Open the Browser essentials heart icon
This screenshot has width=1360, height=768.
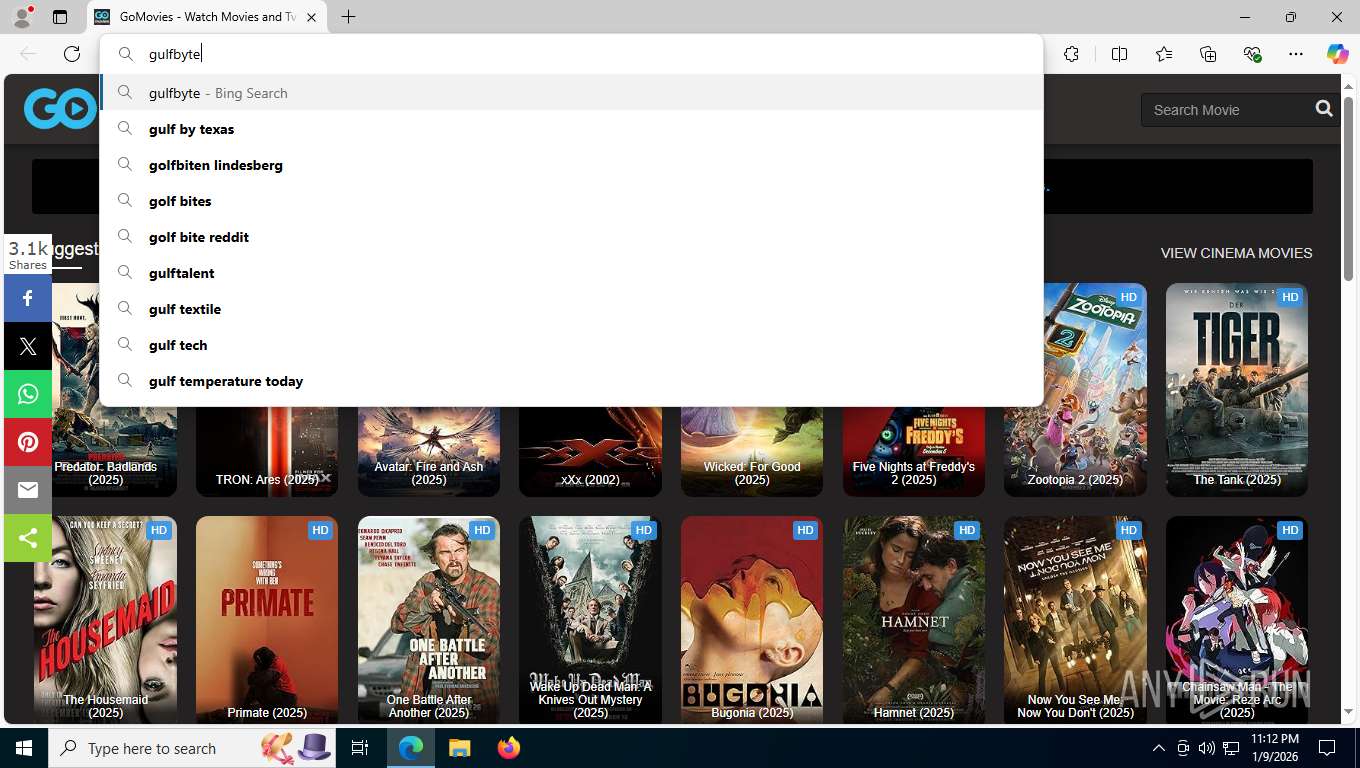tap(1252, 54)
